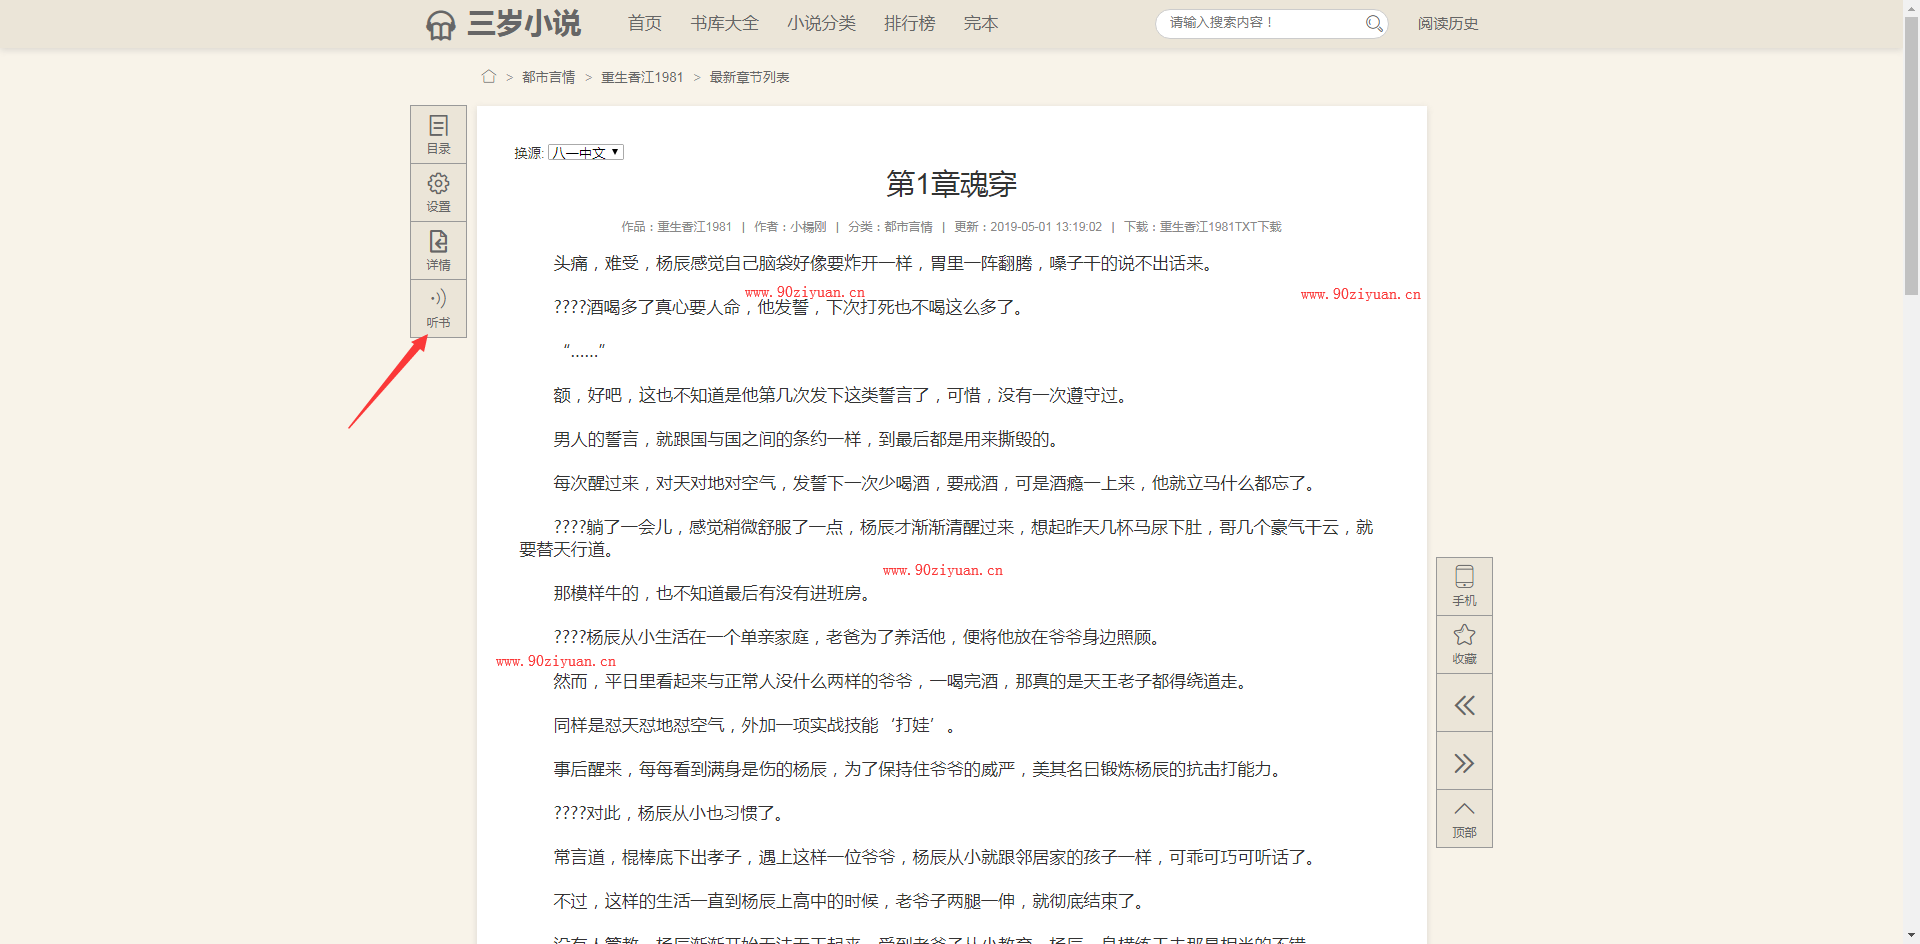This screenshot has height=944, width=1920.
Task: Click the 详情 book details icon
Action: click(x=438, y=250)
